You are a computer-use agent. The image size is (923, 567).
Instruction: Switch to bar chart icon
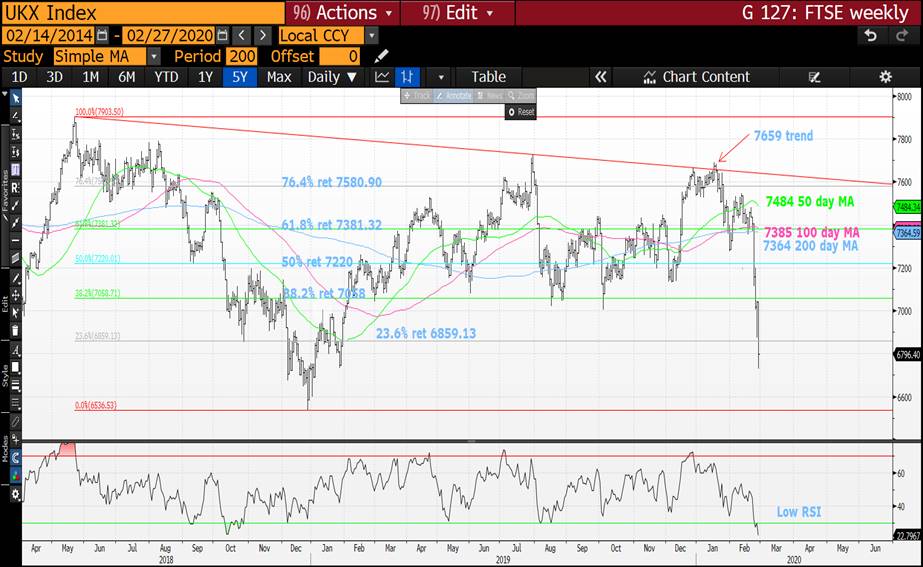(x=407, y=77)
